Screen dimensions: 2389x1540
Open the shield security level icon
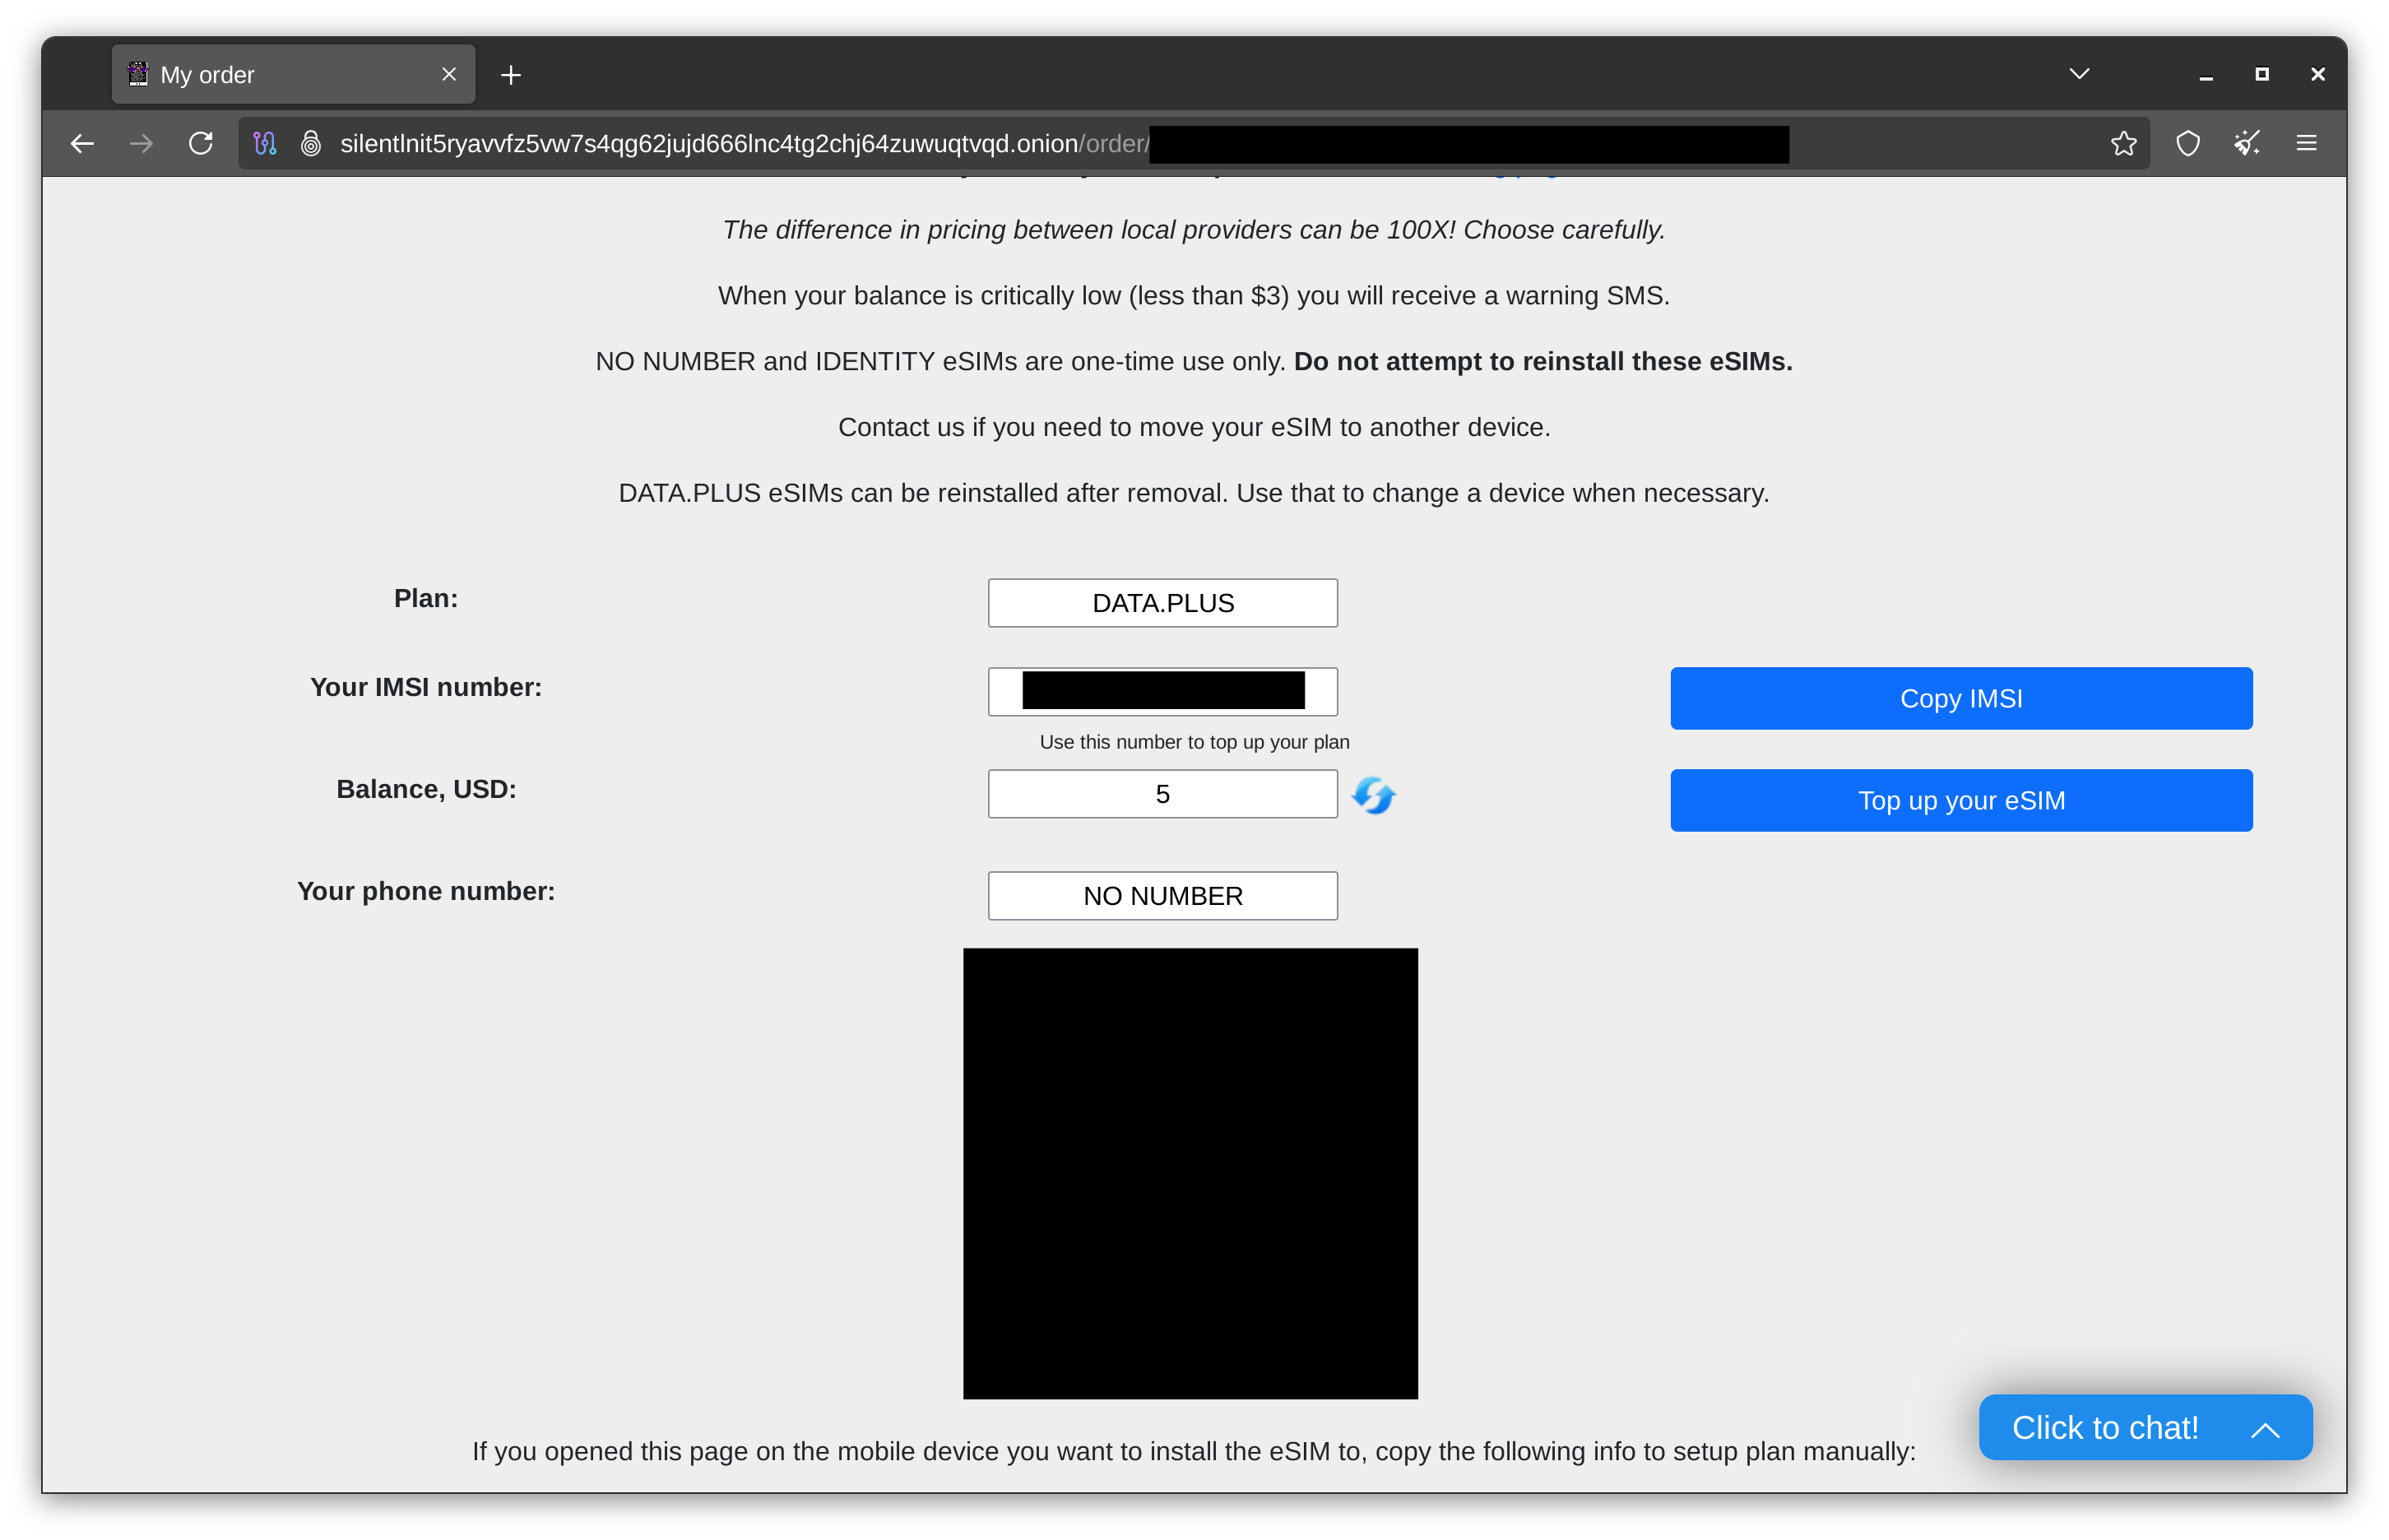coord(2188,144)
